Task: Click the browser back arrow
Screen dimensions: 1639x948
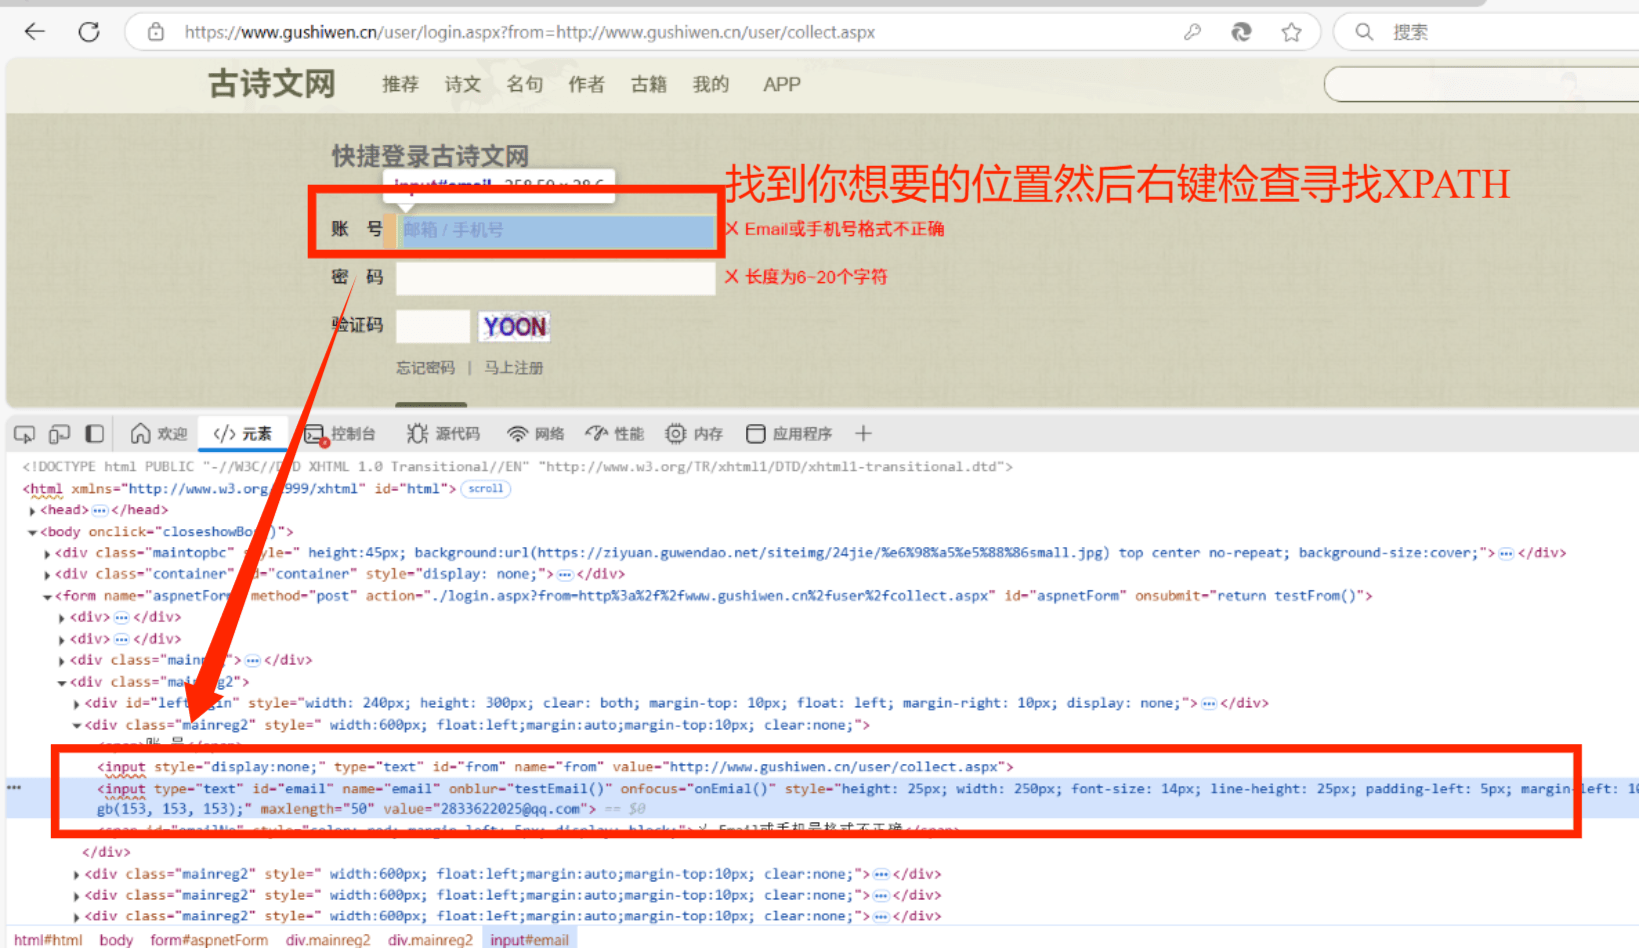Action: point(35,32)
